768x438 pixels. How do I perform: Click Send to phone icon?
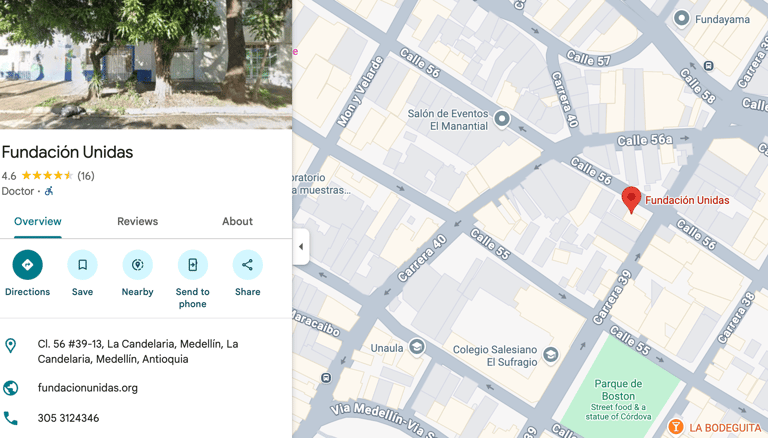pyautogui.click(x=192, y=265)
